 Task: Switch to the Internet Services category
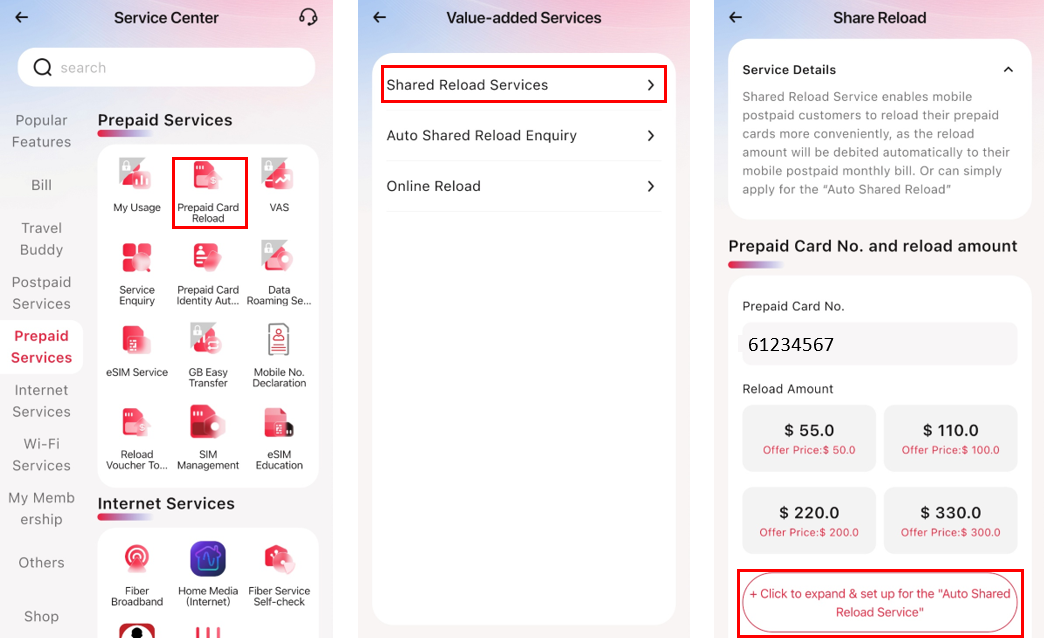(41, 401)
